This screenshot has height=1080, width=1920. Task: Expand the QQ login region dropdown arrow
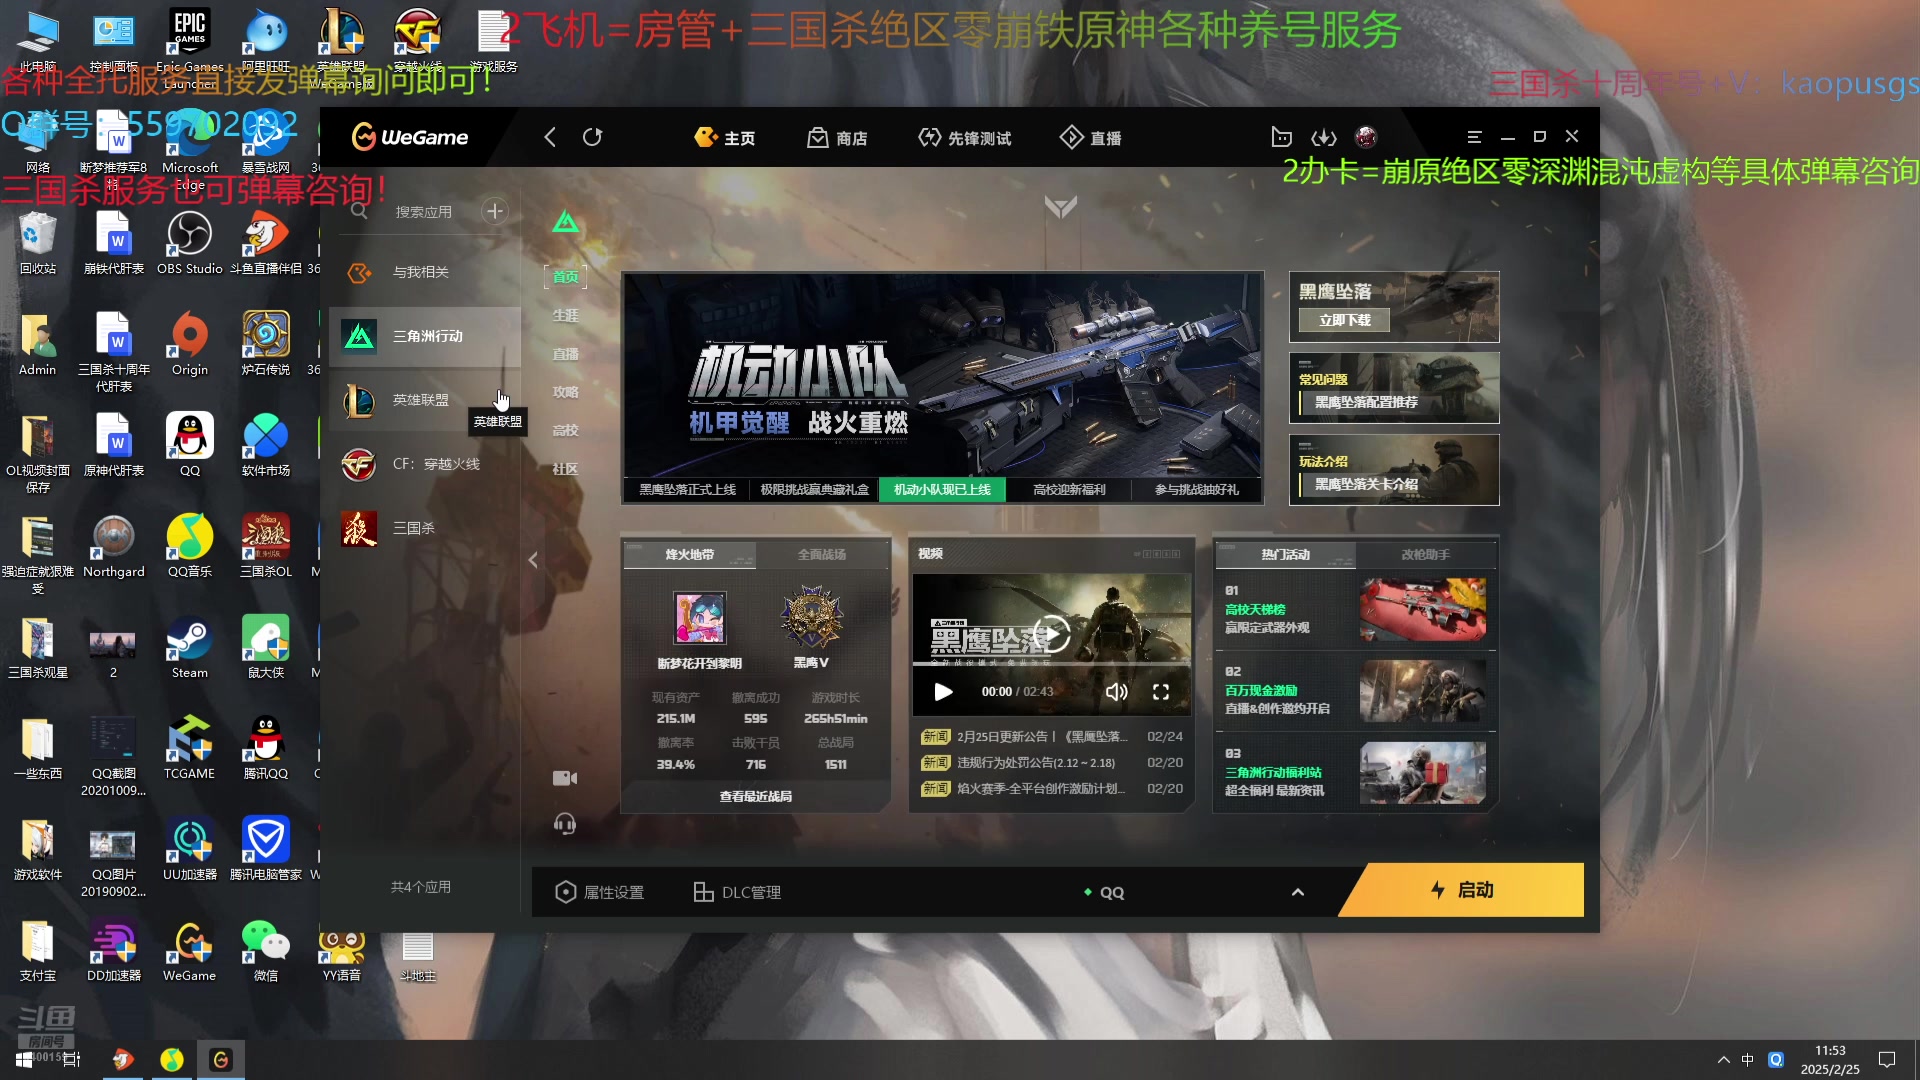click(x=1298, y=892)
